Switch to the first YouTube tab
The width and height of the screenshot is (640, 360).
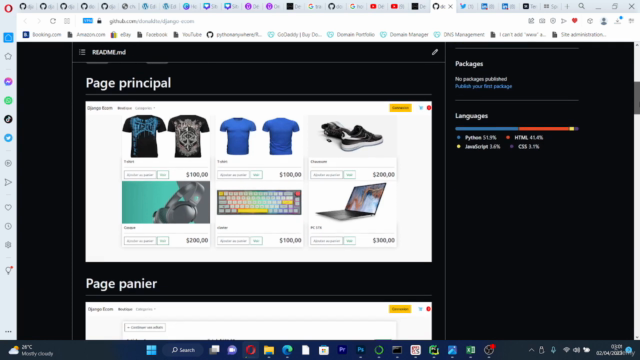[377, 7]
